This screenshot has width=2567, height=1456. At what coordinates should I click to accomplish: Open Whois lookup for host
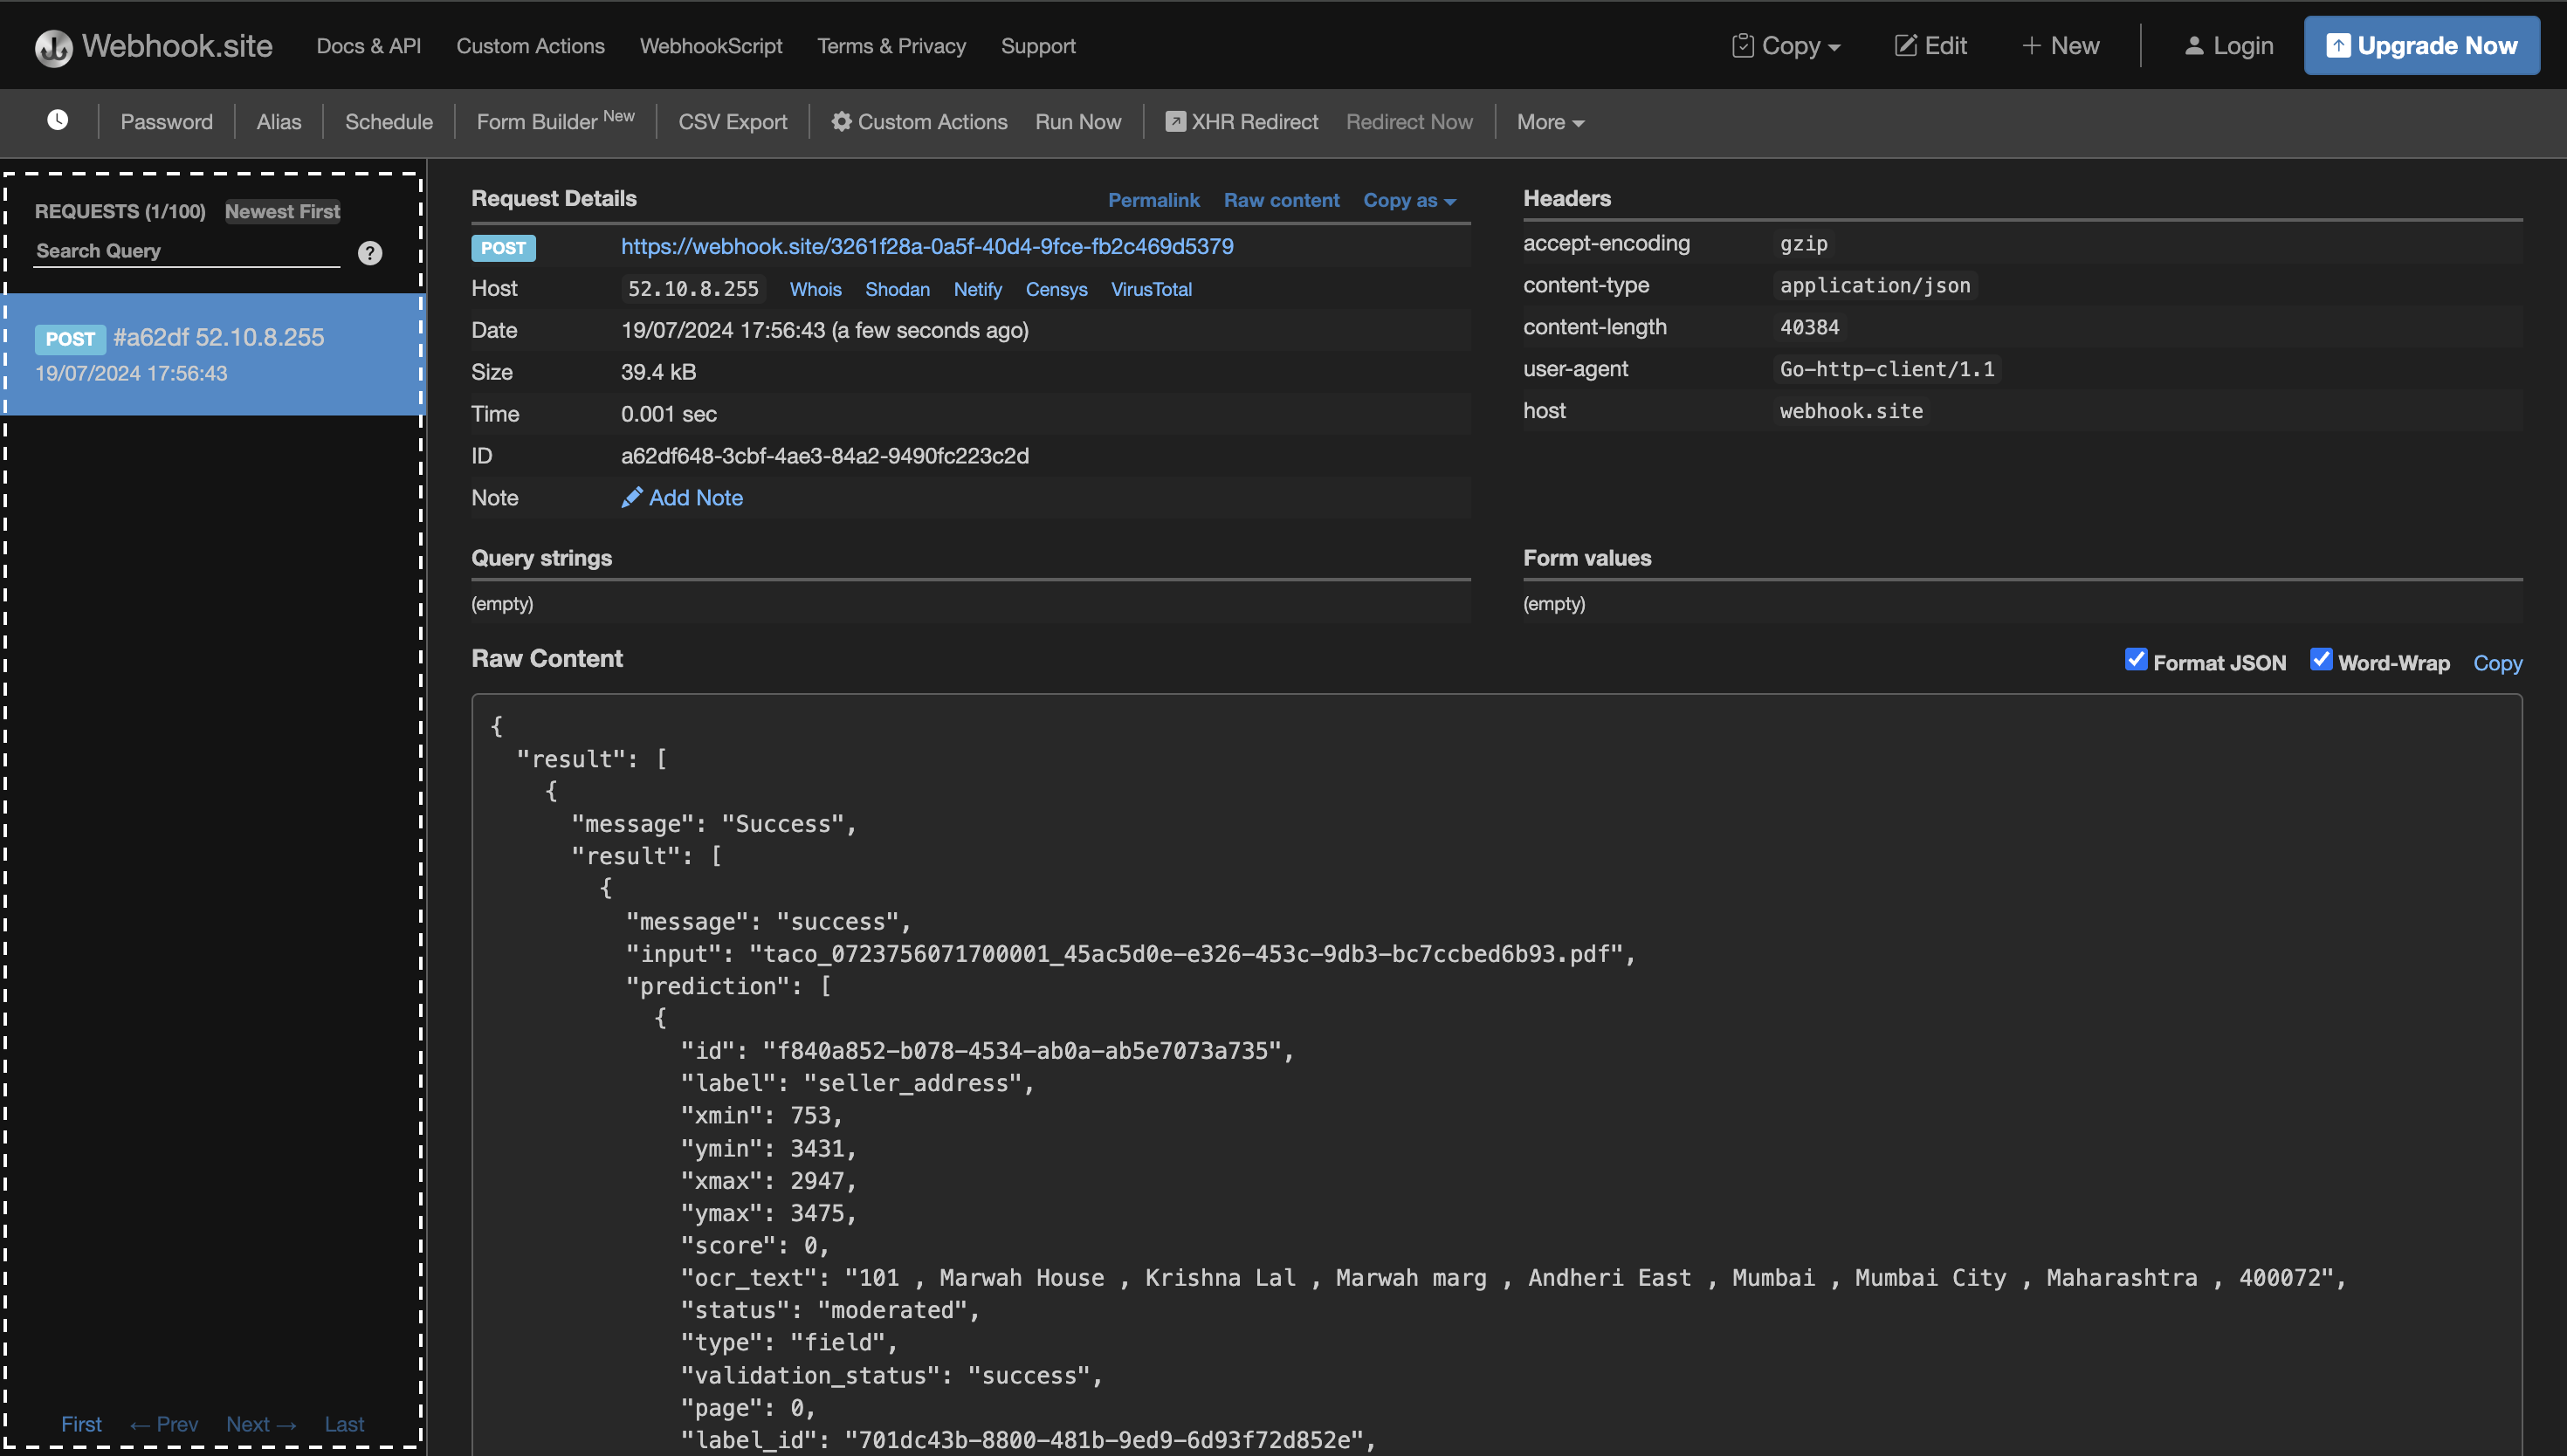tap(816, 290)
